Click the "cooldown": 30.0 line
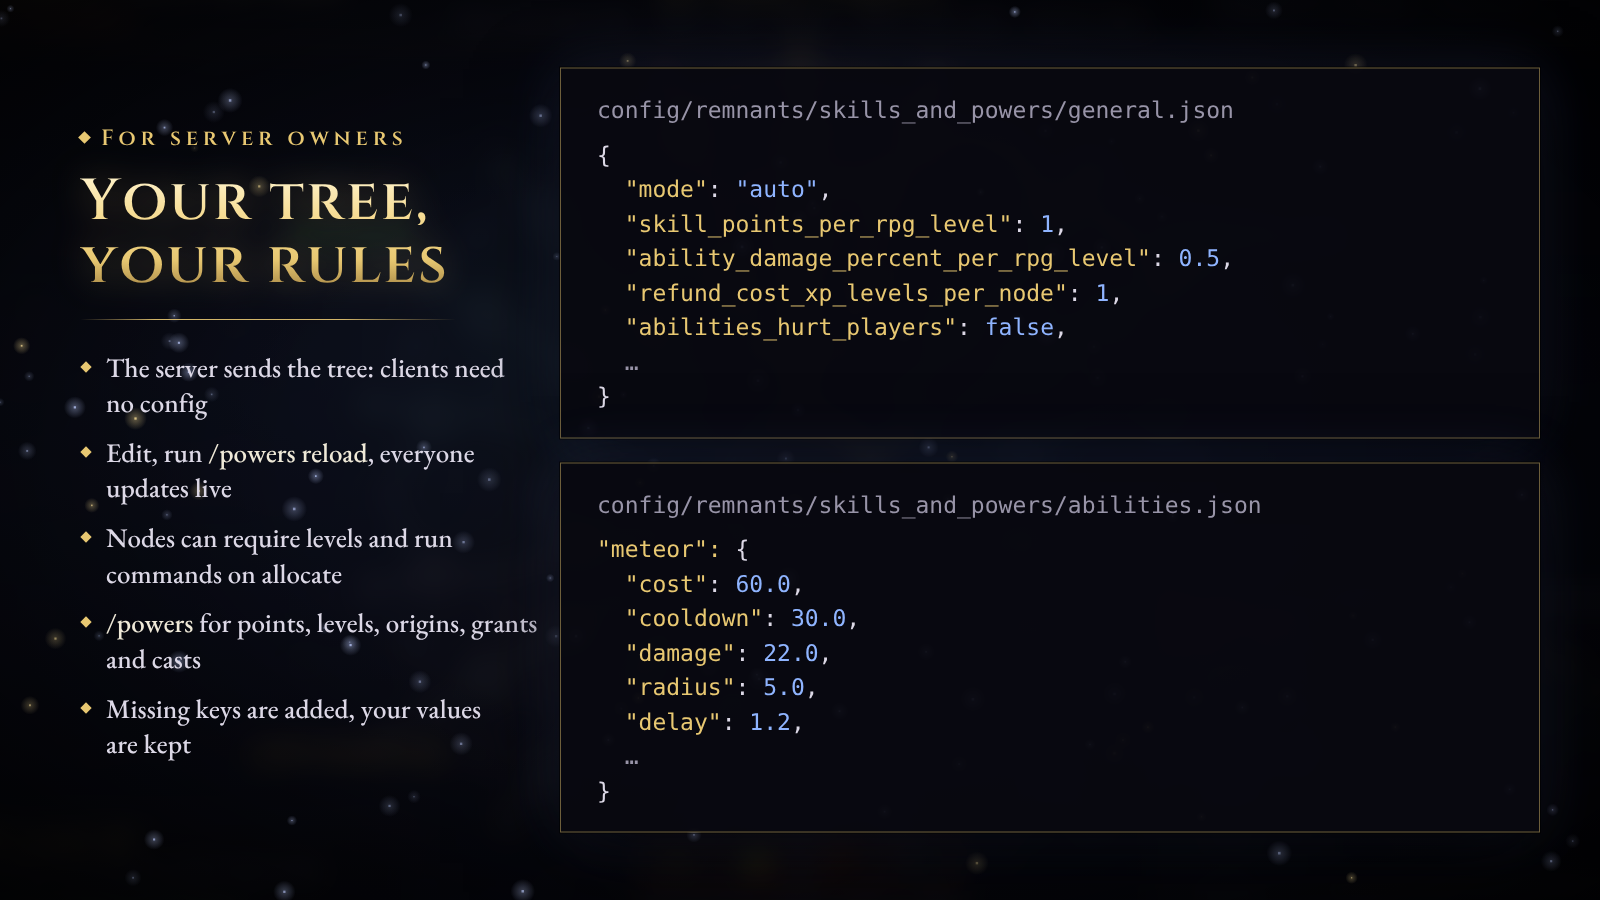Viewport: 1600px width, 900px height. [742, 618]
